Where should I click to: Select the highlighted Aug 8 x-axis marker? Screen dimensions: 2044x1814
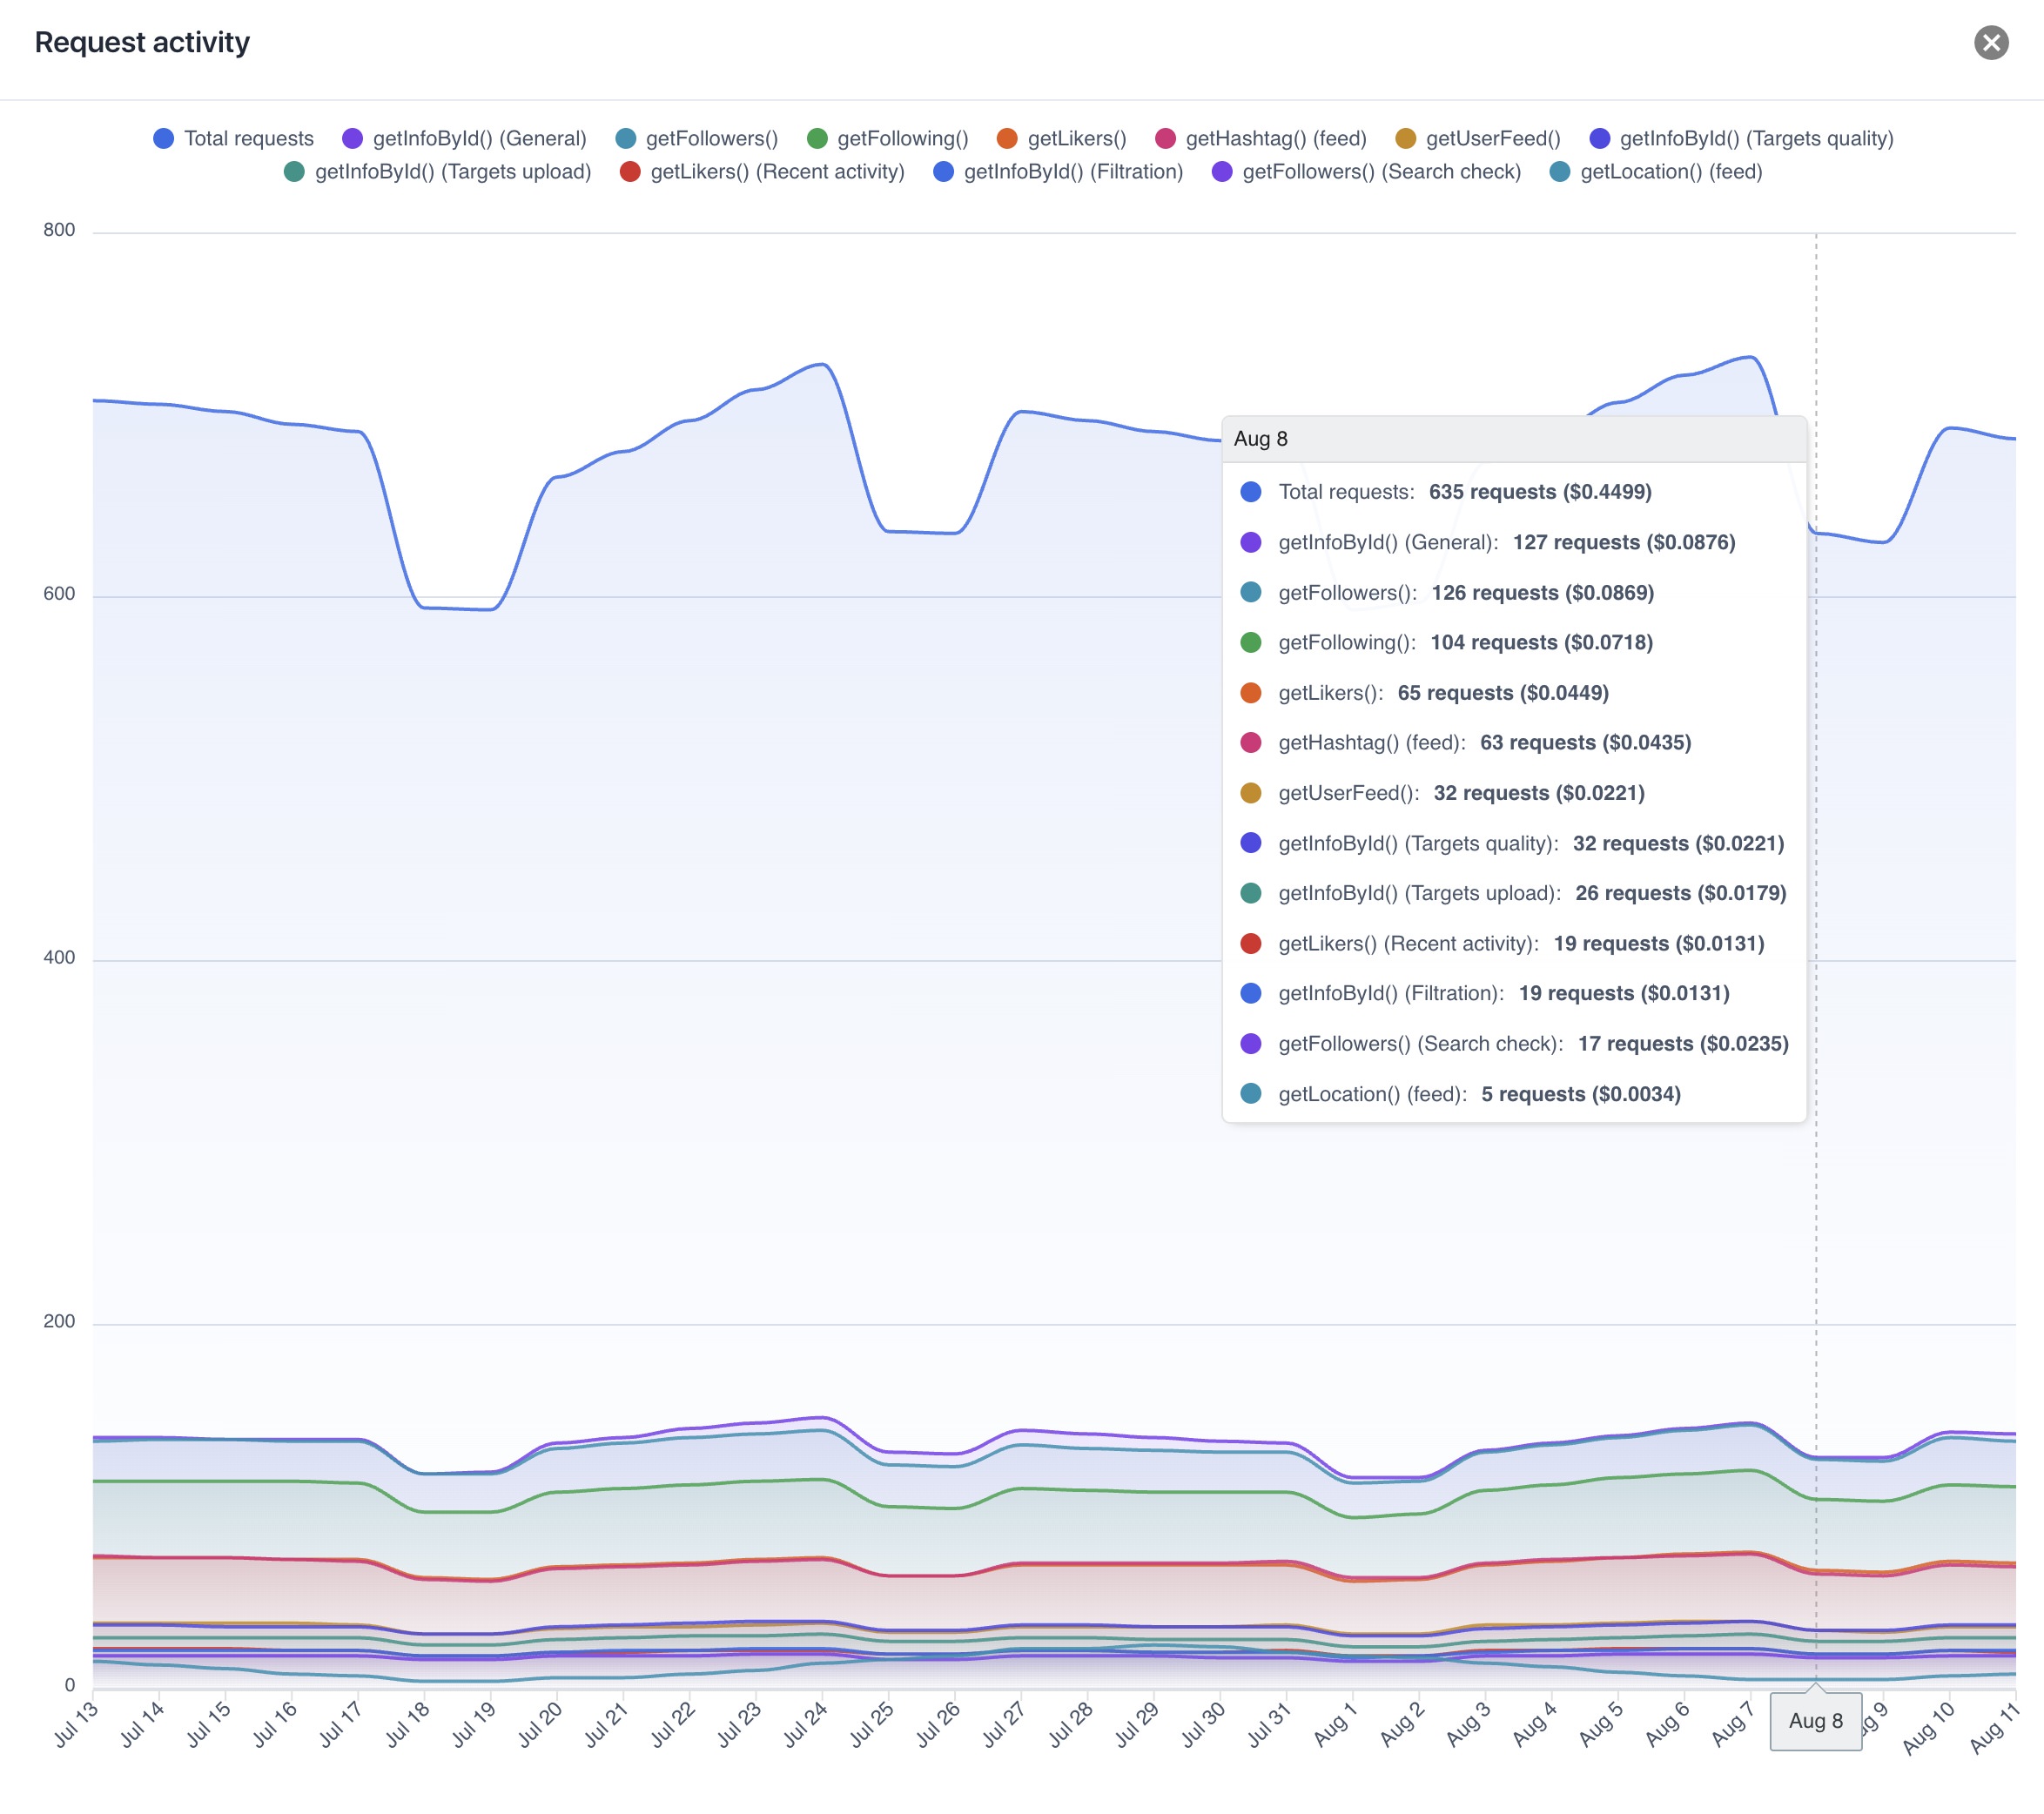point(1816,1721)
